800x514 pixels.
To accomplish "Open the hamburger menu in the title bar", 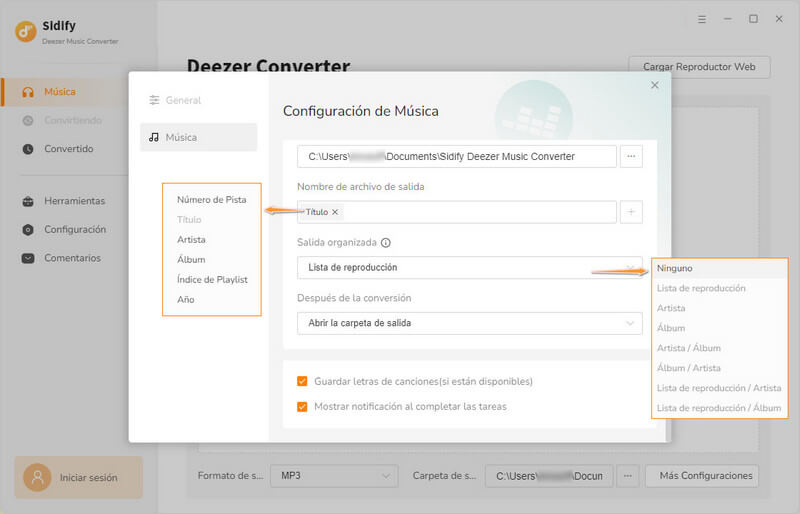I will (702, 19).
